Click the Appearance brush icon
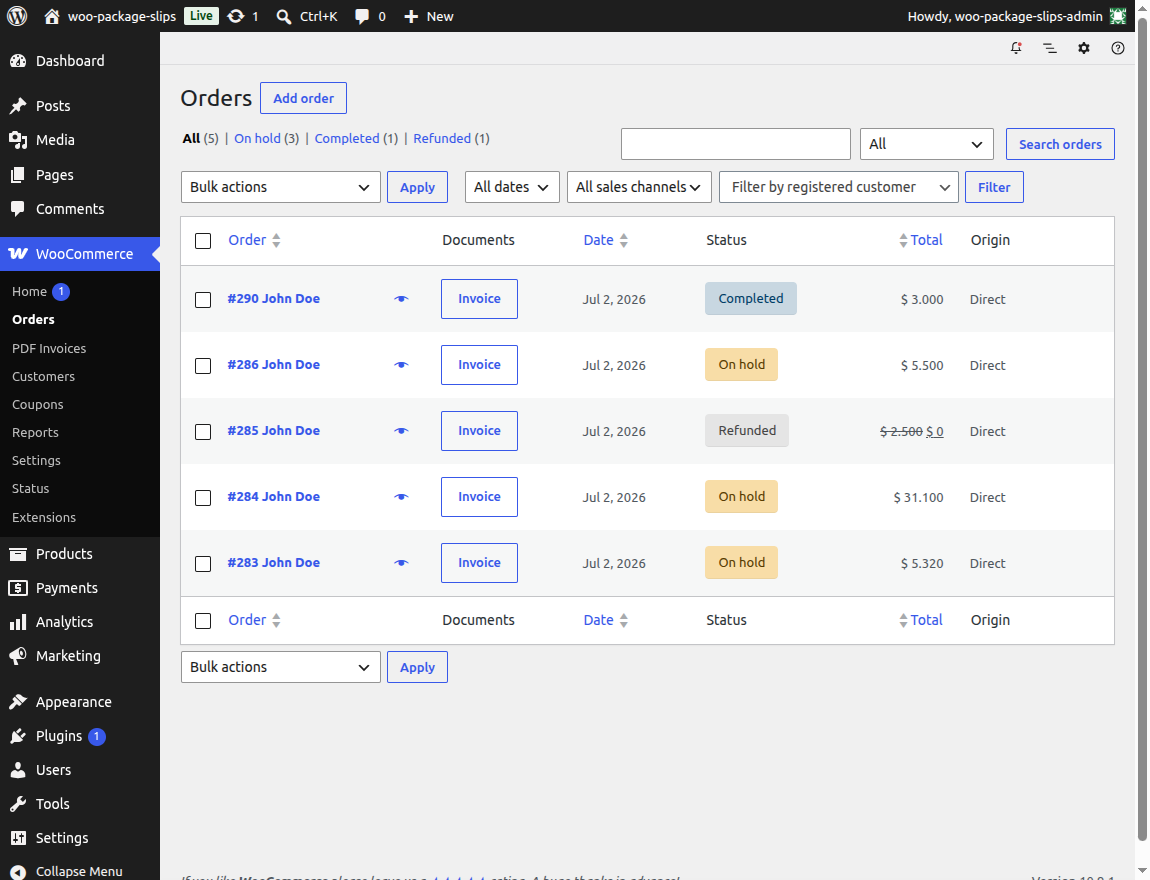The width and height of the screenshot is (1150, 880). point(18,702)
